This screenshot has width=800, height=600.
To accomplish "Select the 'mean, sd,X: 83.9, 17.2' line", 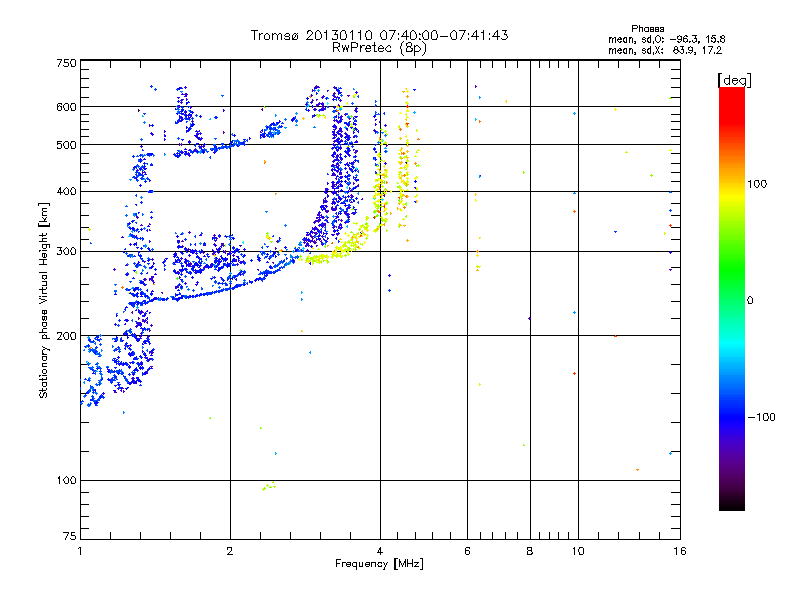I will pyautogui.click(x=665, y=50).
